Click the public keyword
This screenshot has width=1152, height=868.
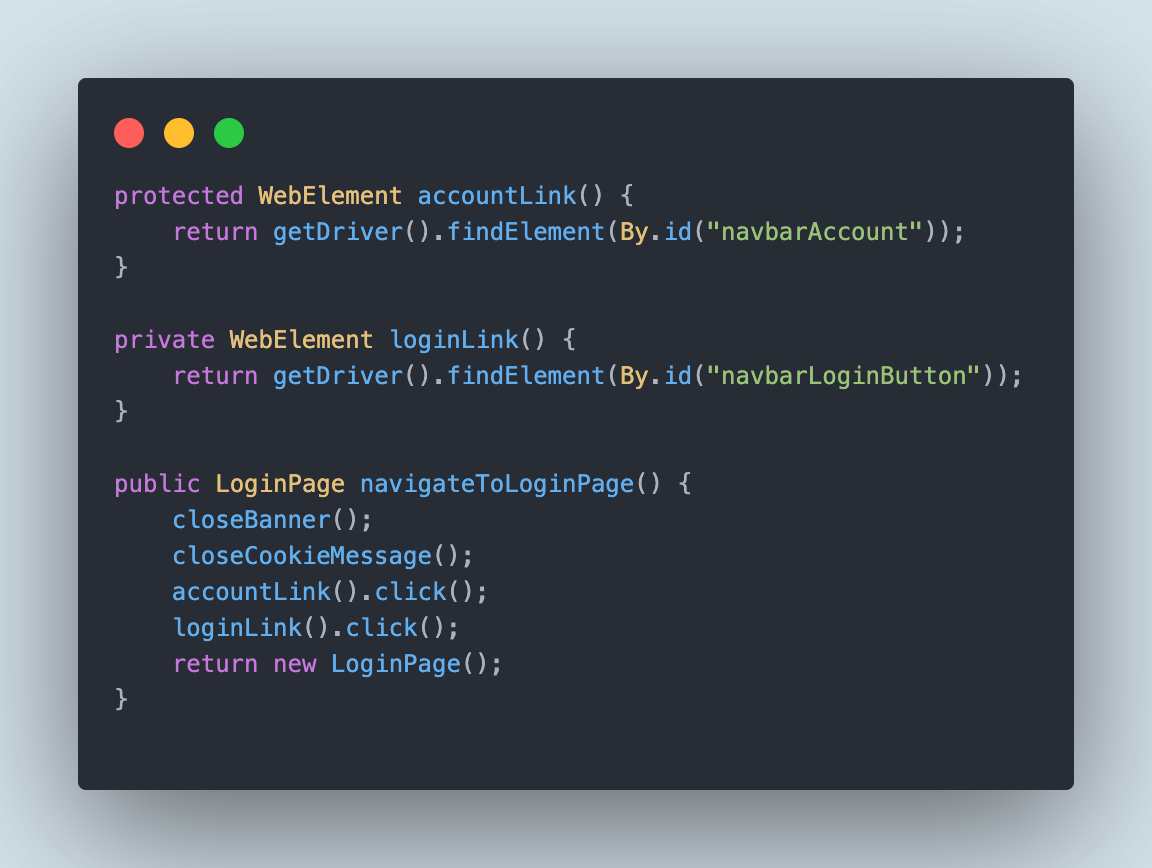[157, 484]
